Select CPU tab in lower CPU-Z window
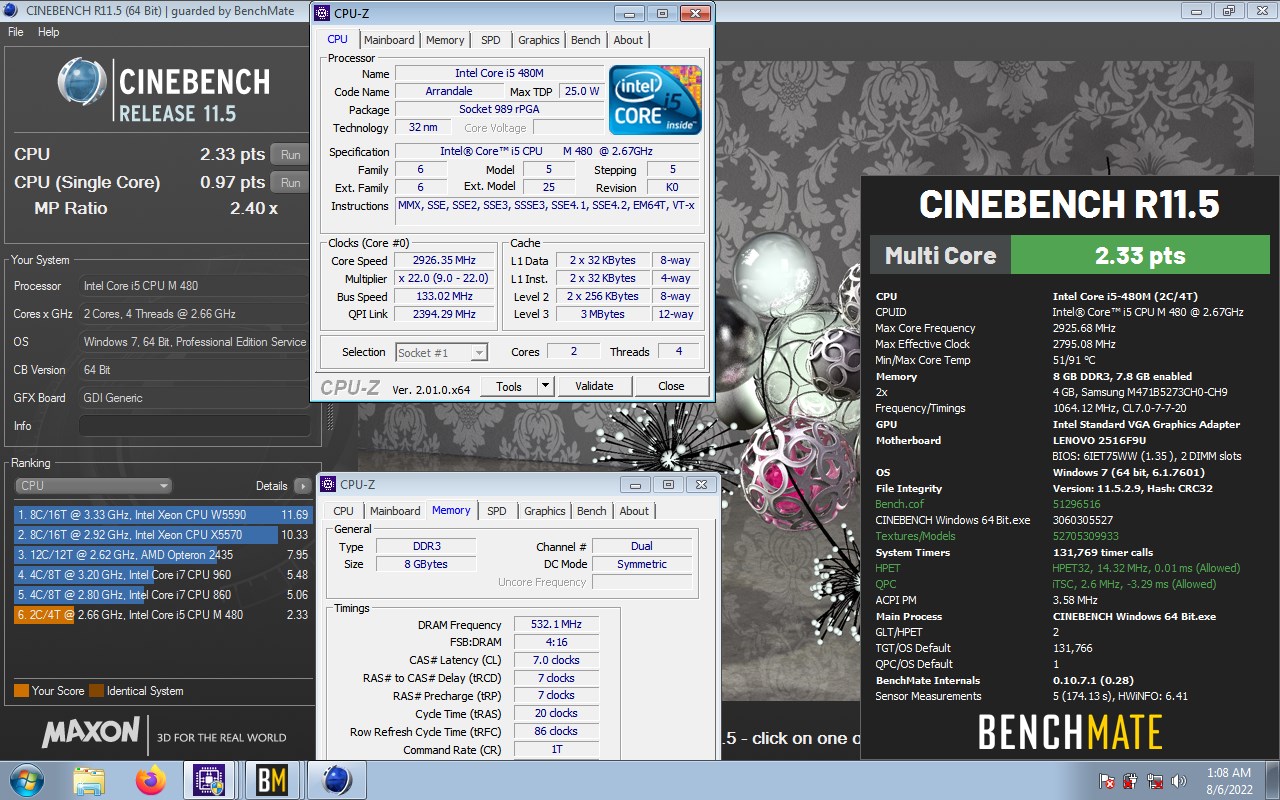 click(x=344, y=511)
